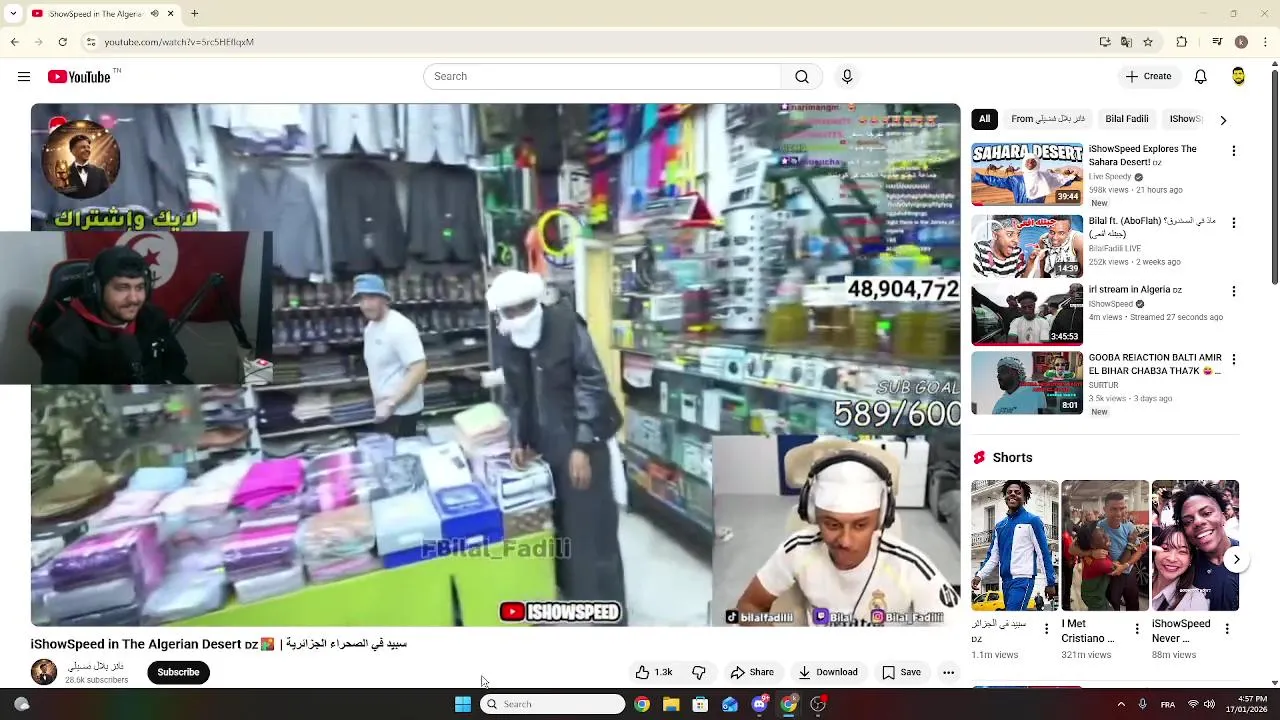Bookmark this page with the star icon
This screenshot has width=1280, height=720.
pyautogui.click(x=1148, y=42)
